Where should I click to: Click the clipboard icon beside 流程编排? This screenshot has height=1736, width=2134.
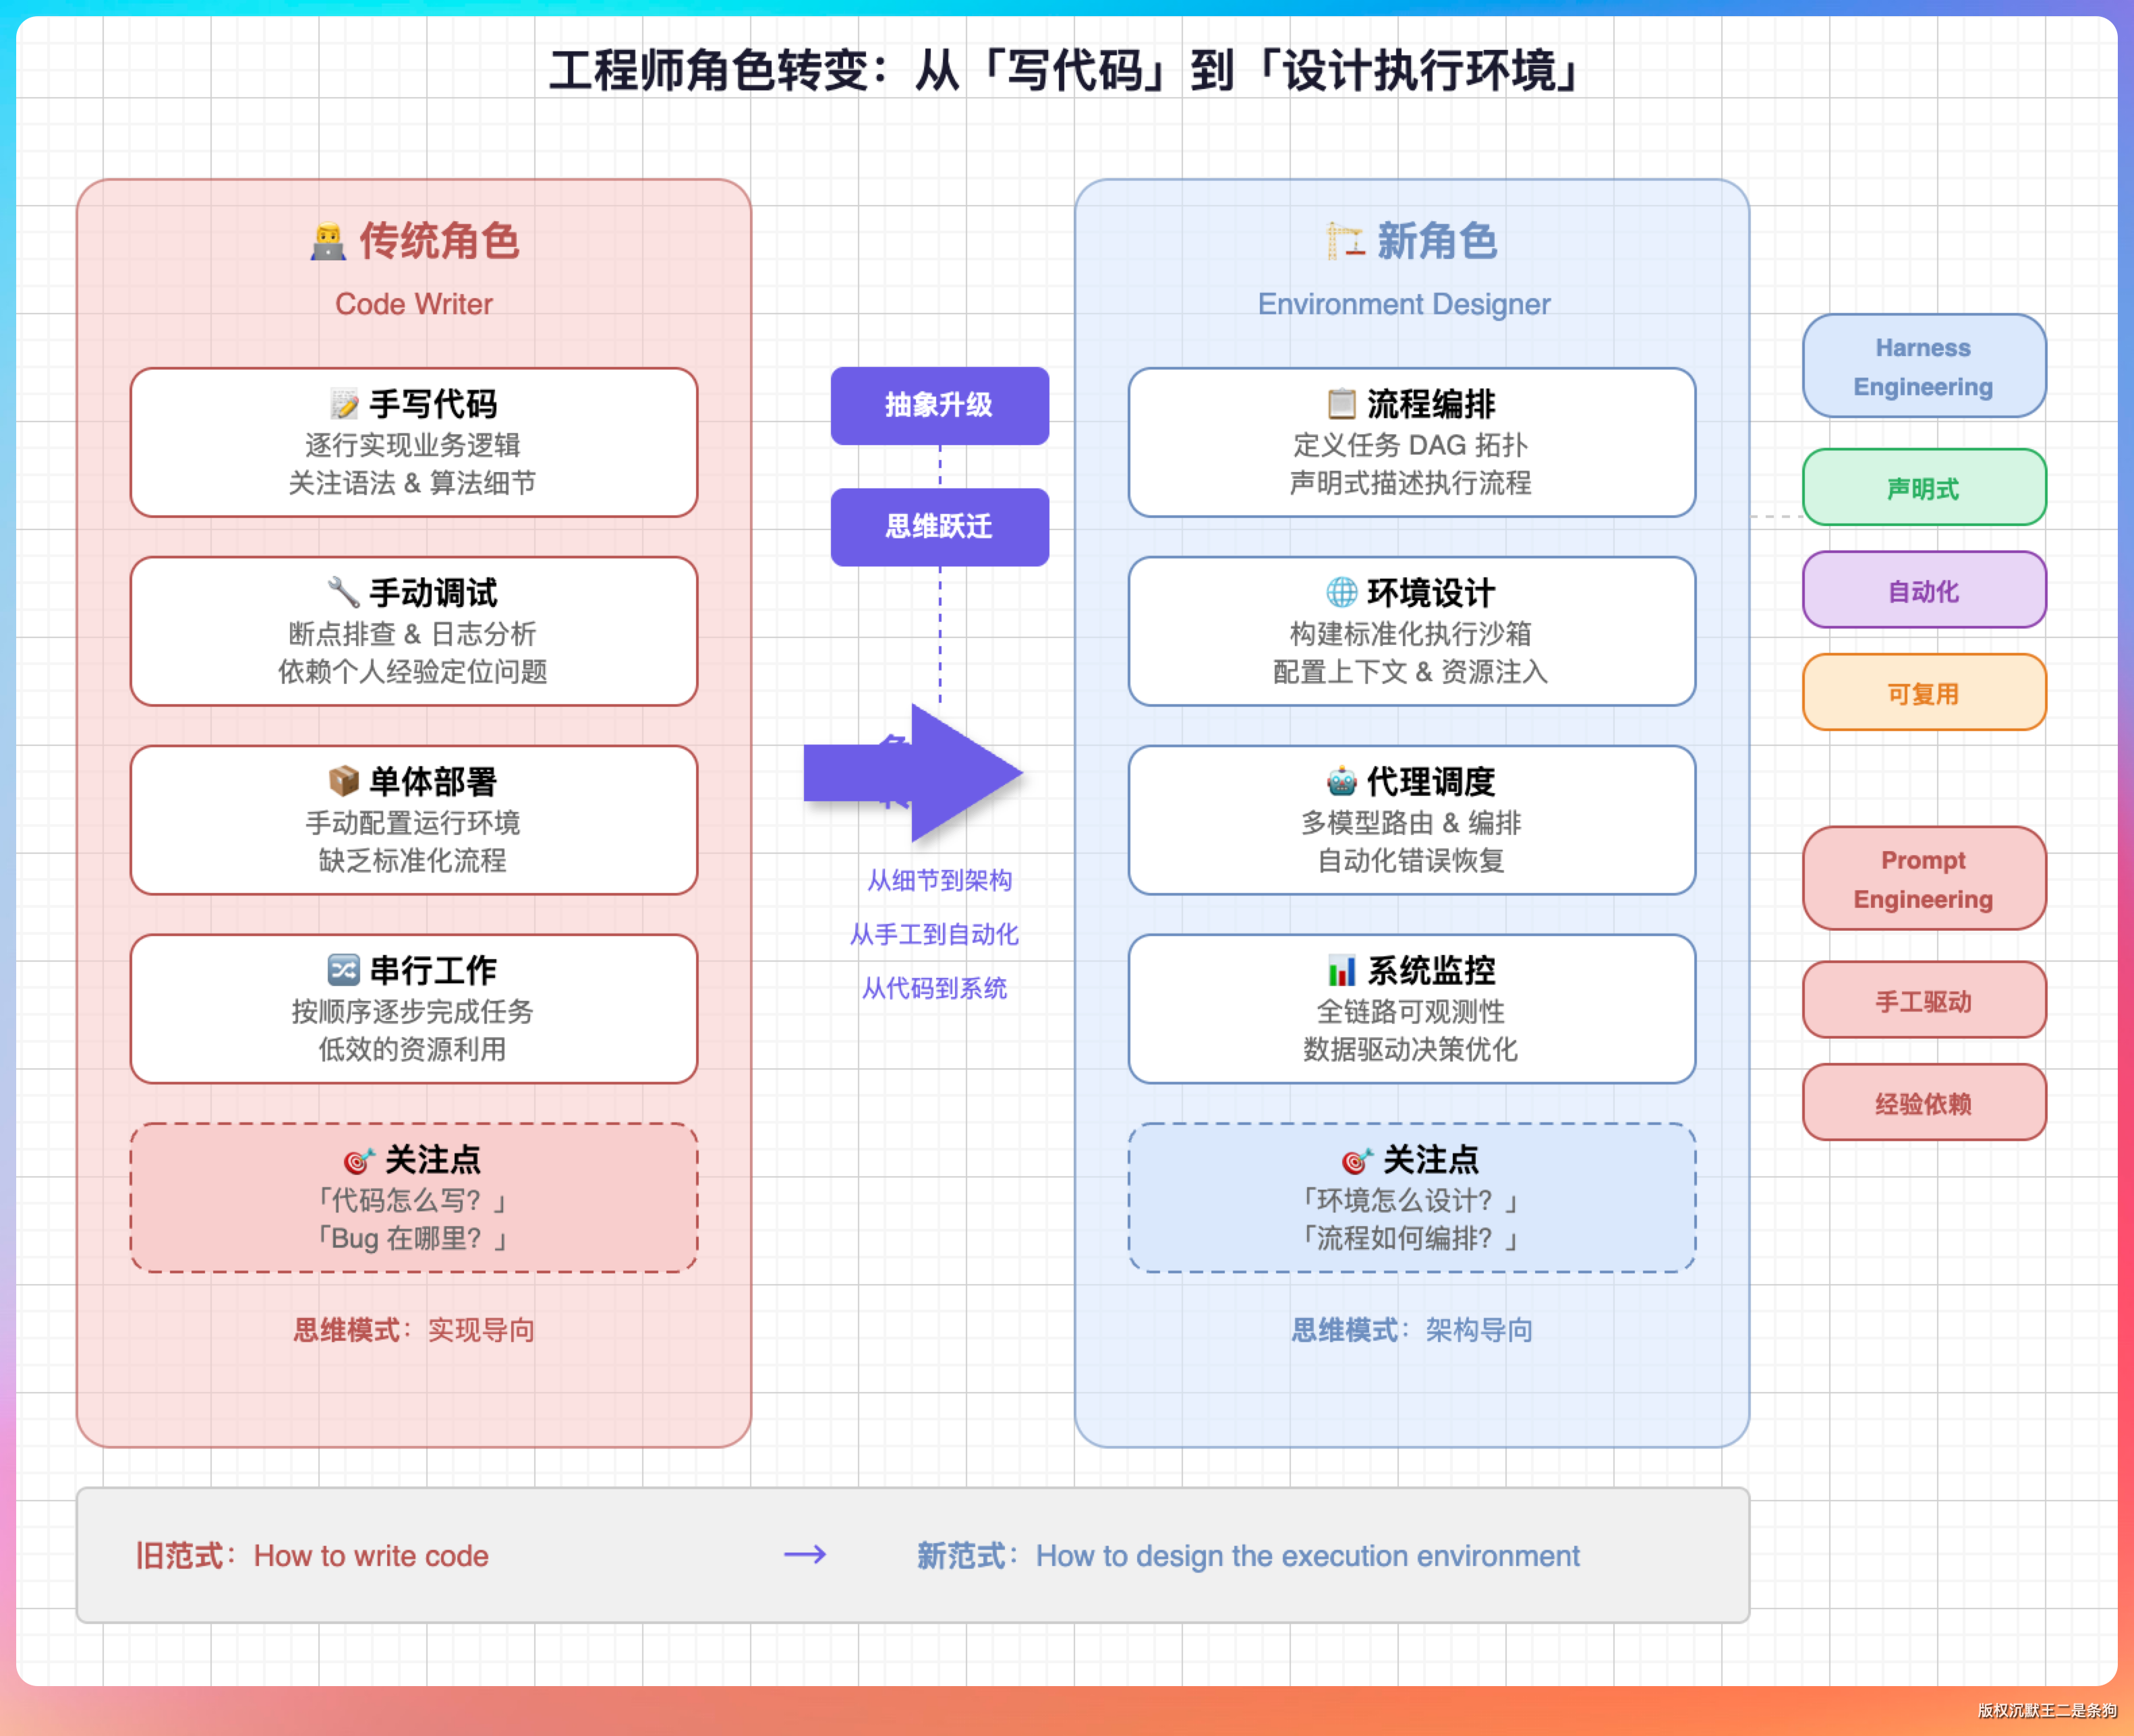tap(1341, 404)
